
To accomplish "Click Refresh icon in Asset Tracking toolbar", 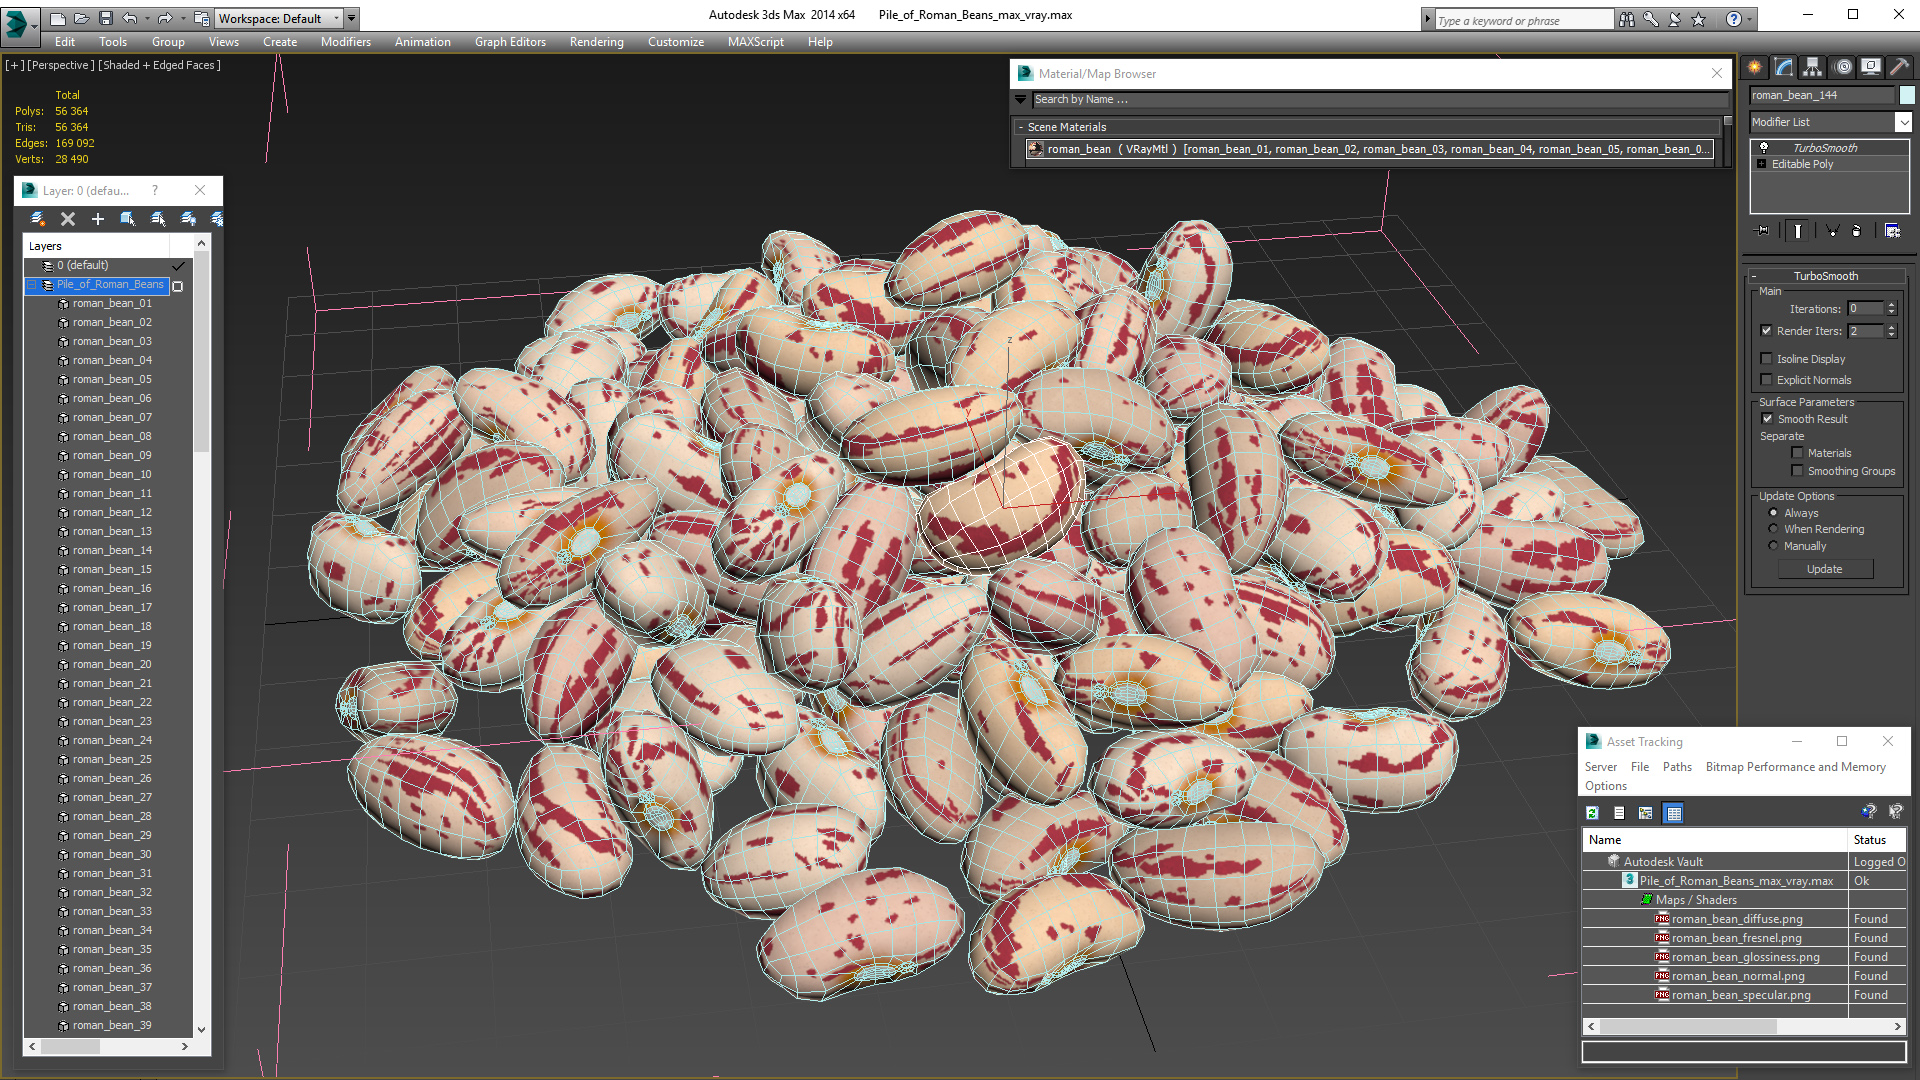I will (1592, 813).
